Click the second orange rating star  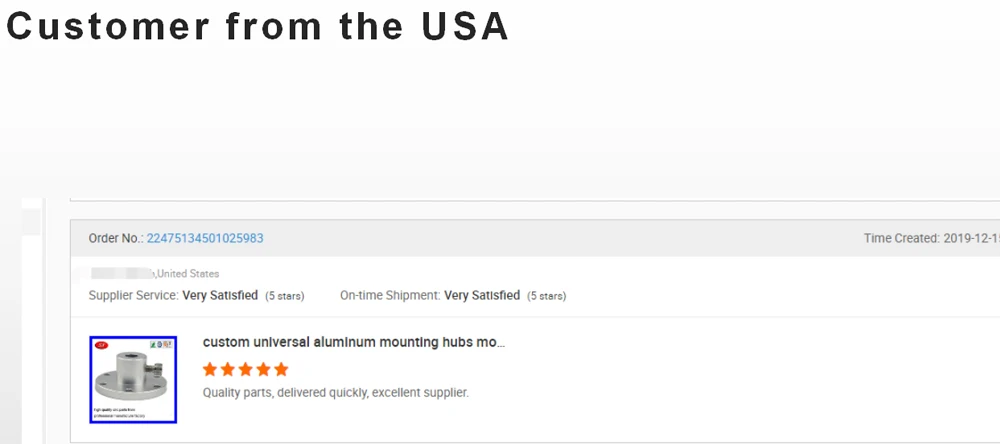tap(228, 369)
